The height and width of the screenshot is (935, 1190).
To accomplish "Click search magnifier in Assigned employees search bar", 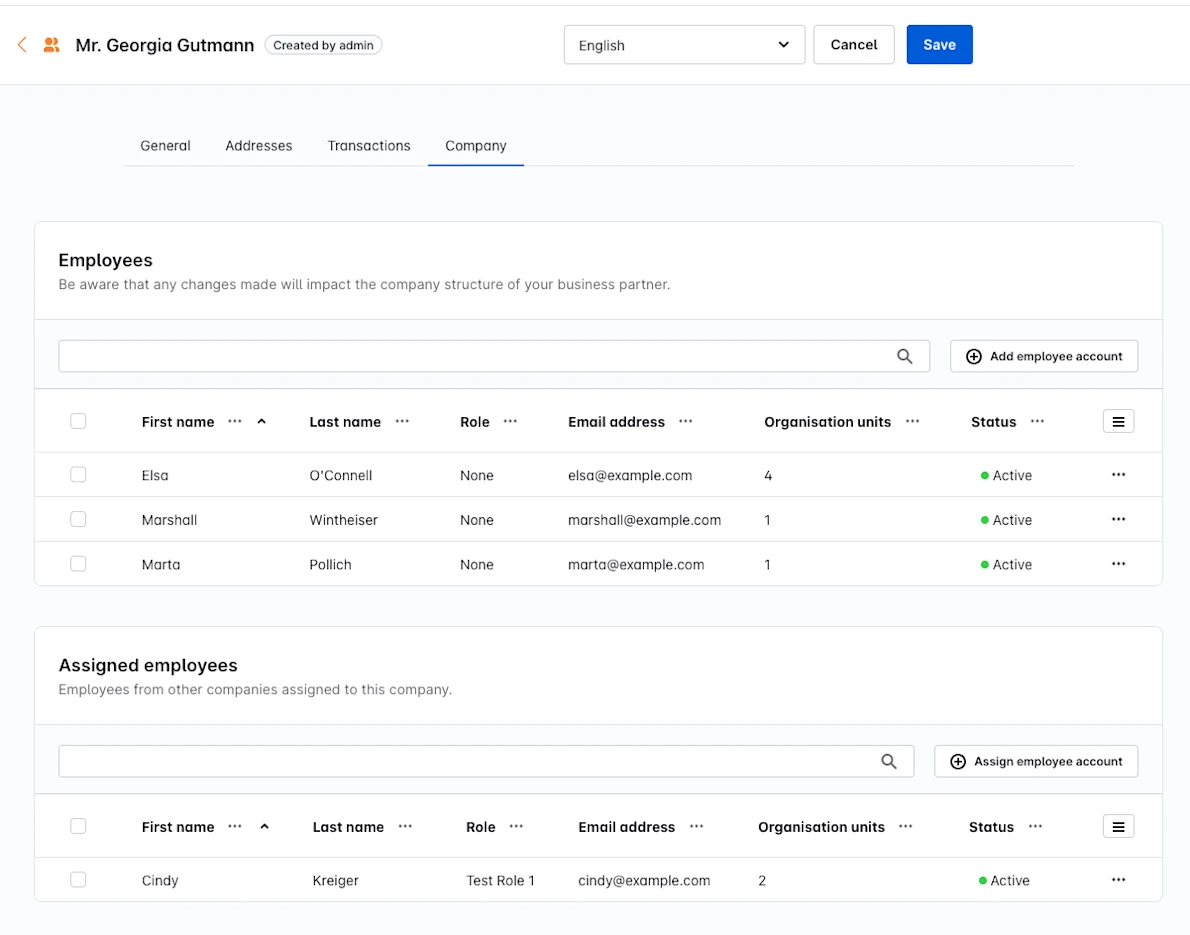I will (x=889, y=761).
